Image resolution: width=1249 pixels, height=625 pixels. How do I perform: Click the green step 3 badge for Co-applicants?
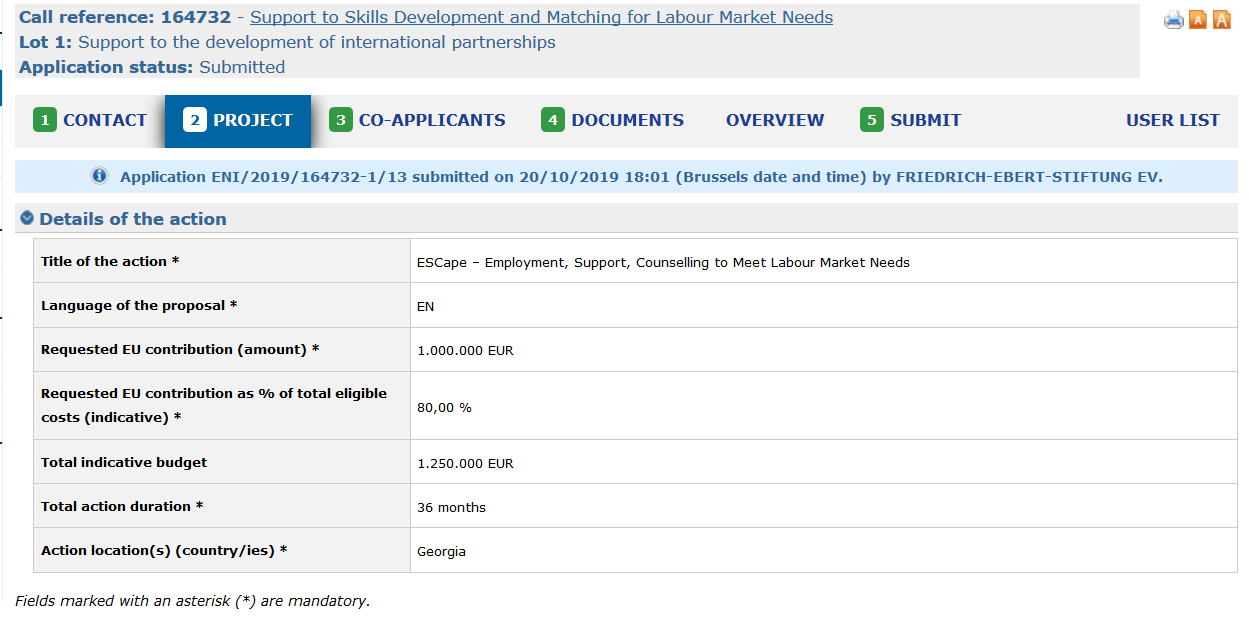coord(341,120)
